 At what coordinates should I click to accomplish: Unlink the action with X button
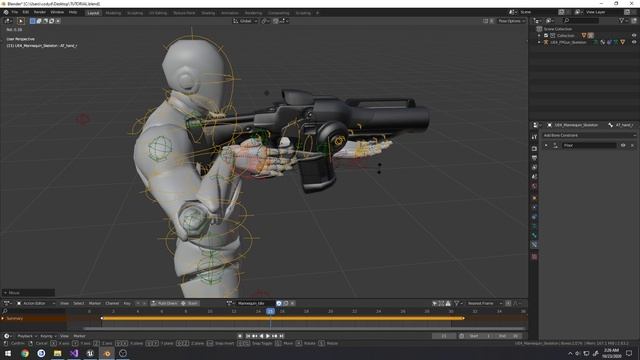pos(292,303)
